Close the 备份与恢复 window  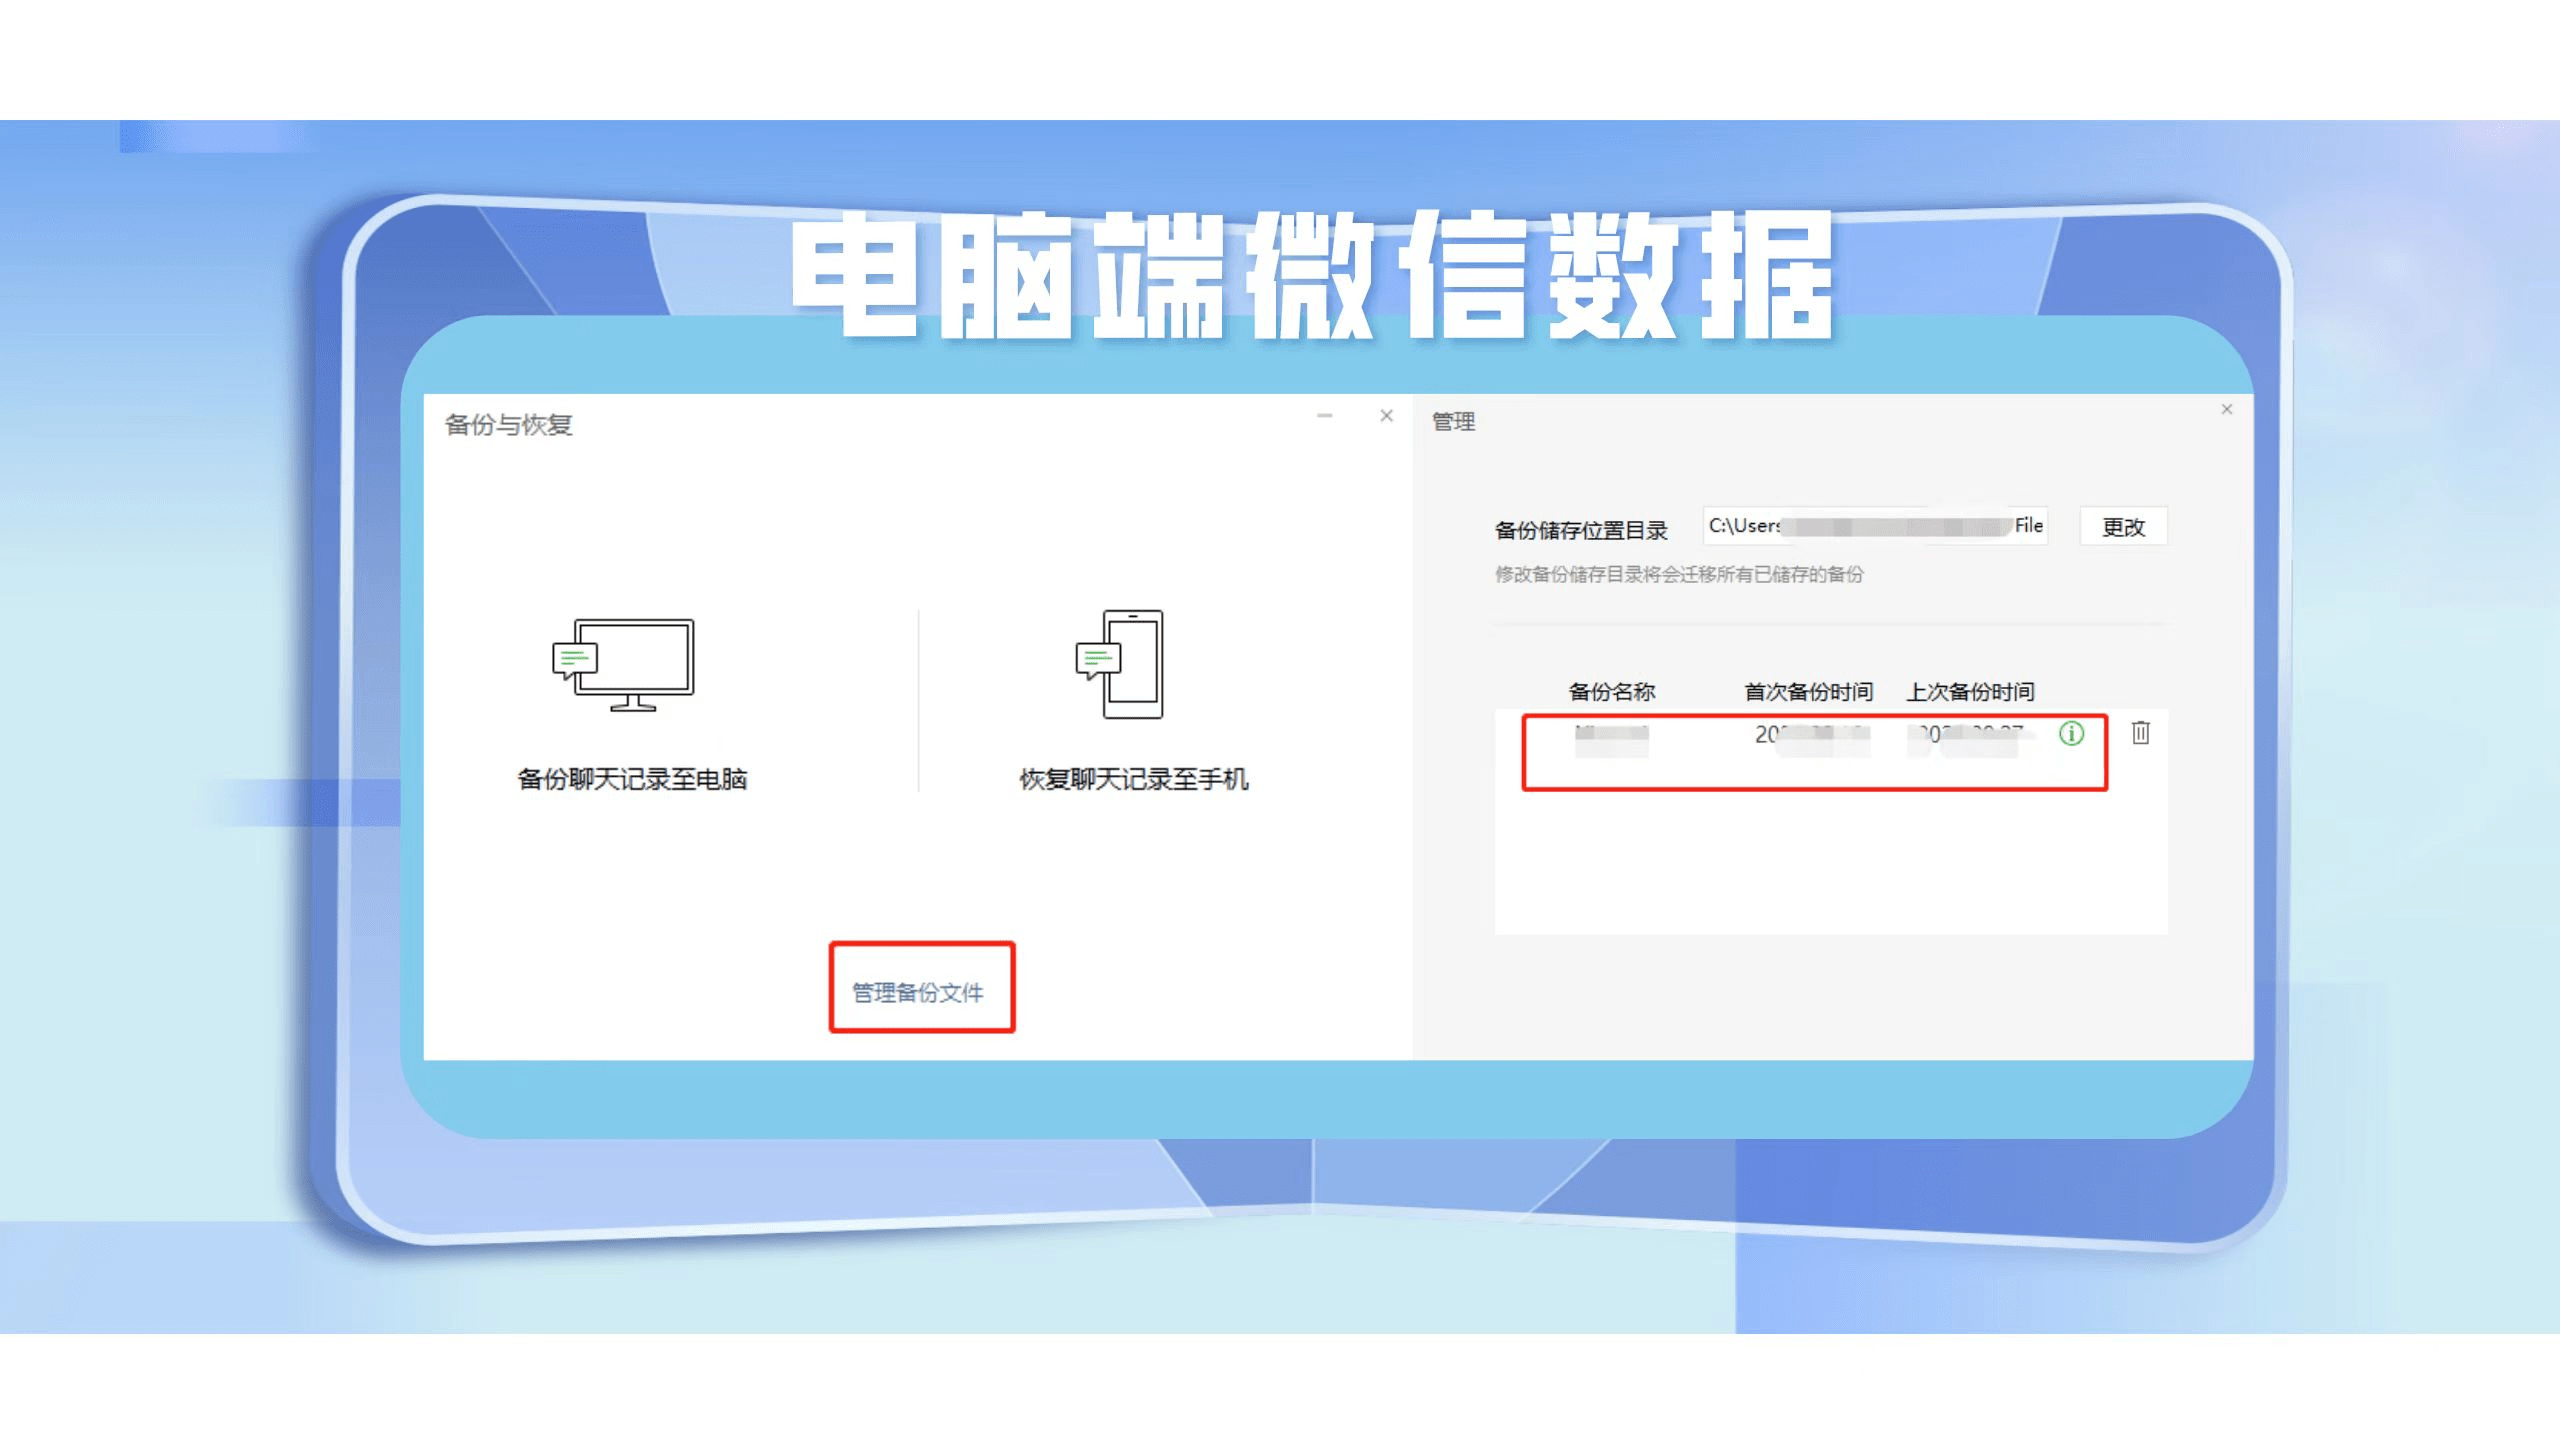tap(1386, 416)
